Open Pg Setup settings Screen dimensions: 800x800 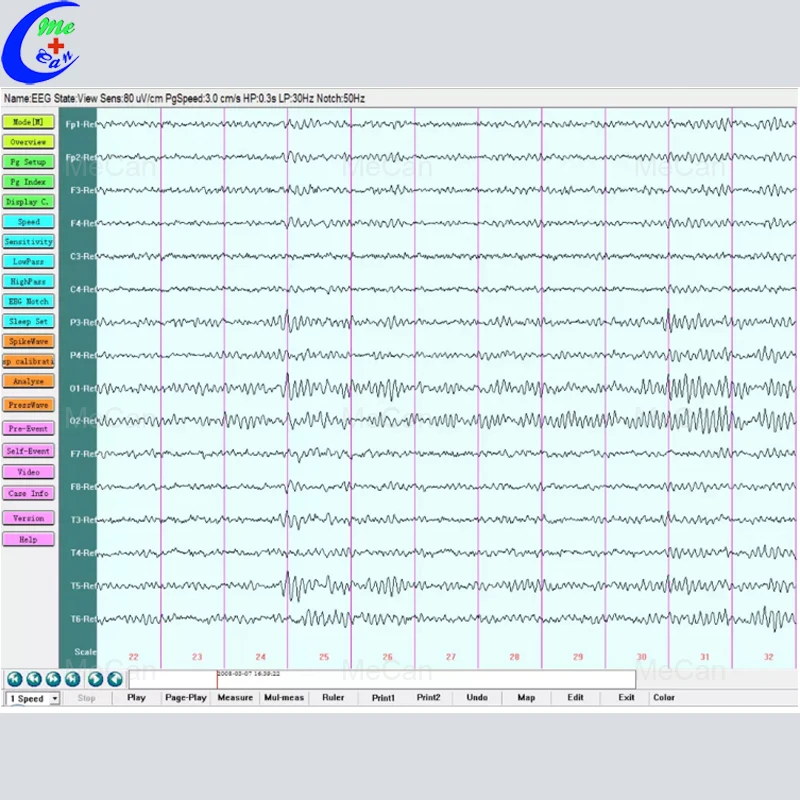pyautogui.click(x=28, y=162)
